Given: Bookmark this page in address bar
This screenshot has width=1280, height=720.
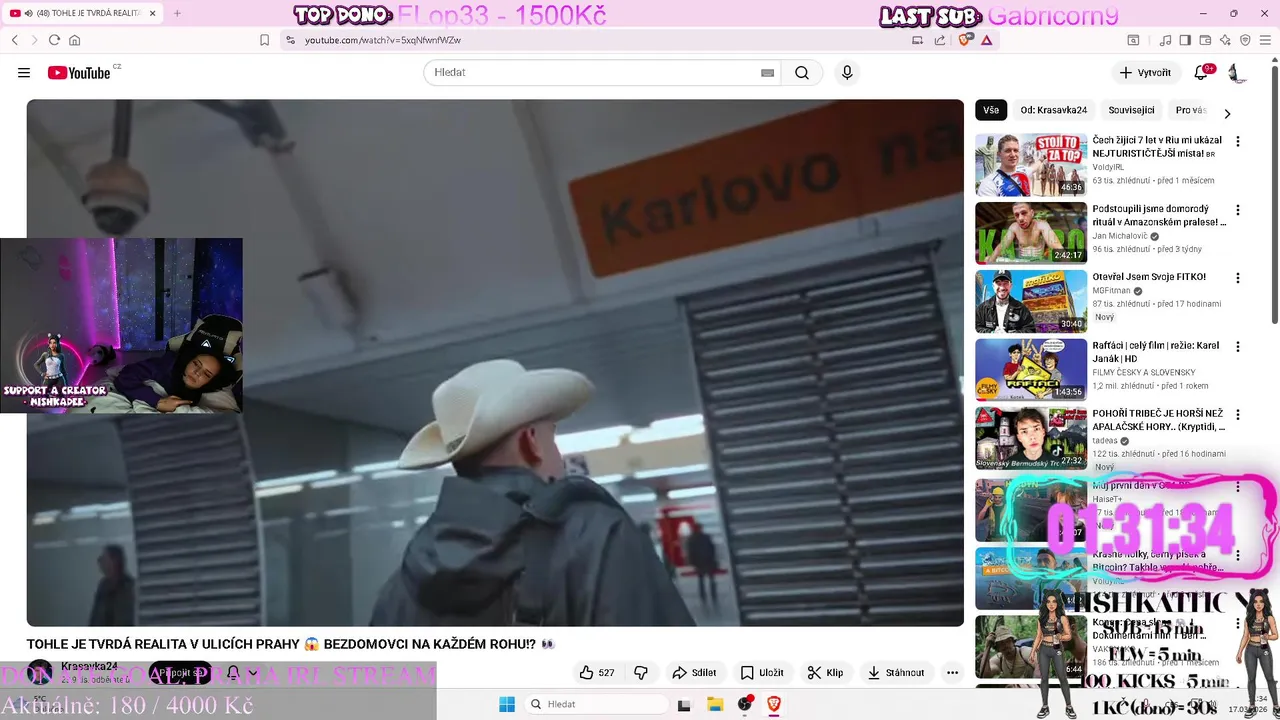Looking at the screenshot, I should 264,40.
